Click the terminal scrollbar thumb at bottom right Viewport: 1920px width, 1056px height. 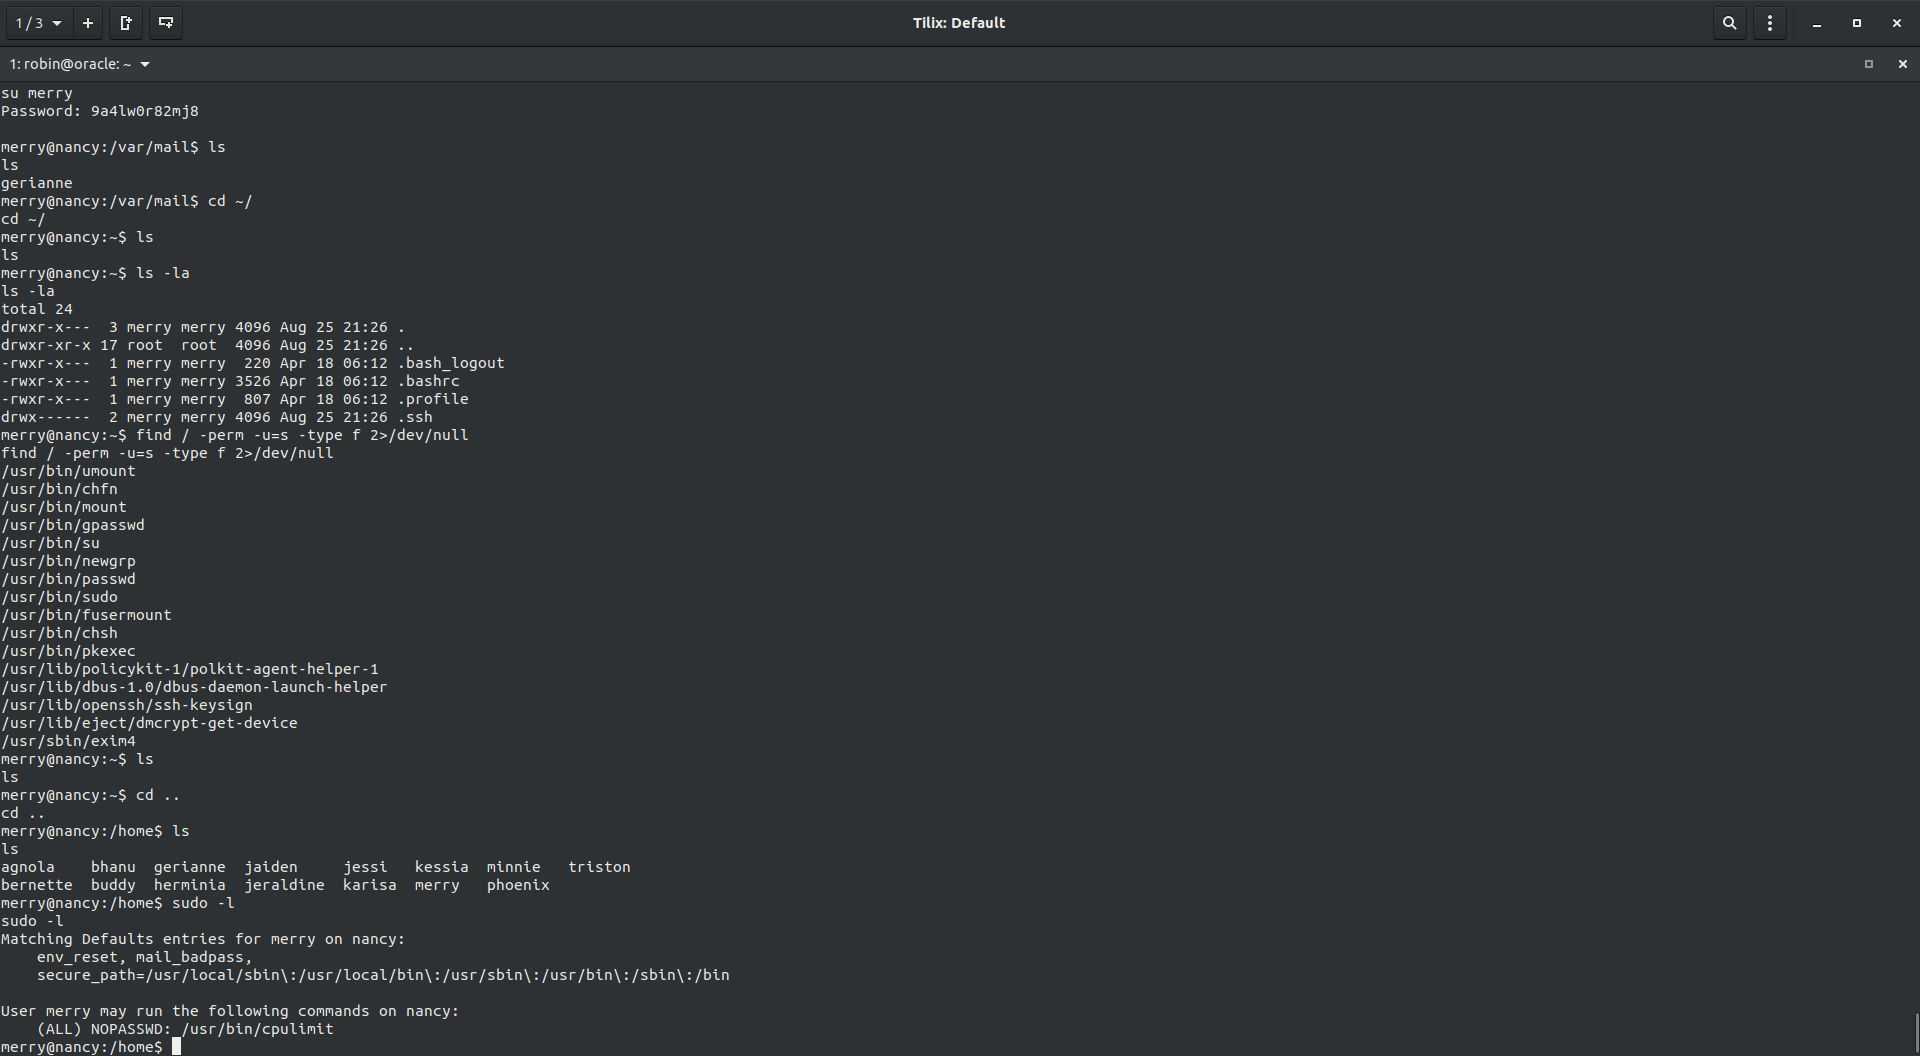tap(1915, 1033)
